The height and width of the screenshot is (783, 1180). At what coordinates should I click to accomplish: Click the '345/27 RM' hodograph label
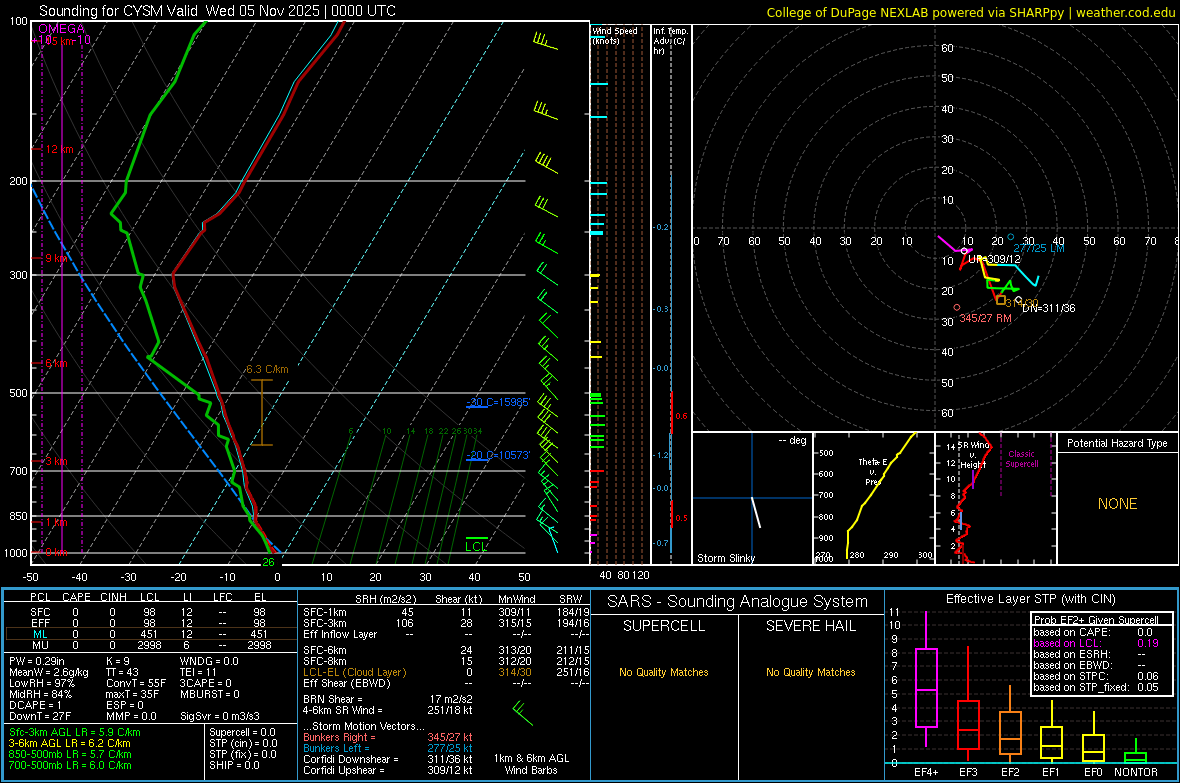[x=985, y=318]
